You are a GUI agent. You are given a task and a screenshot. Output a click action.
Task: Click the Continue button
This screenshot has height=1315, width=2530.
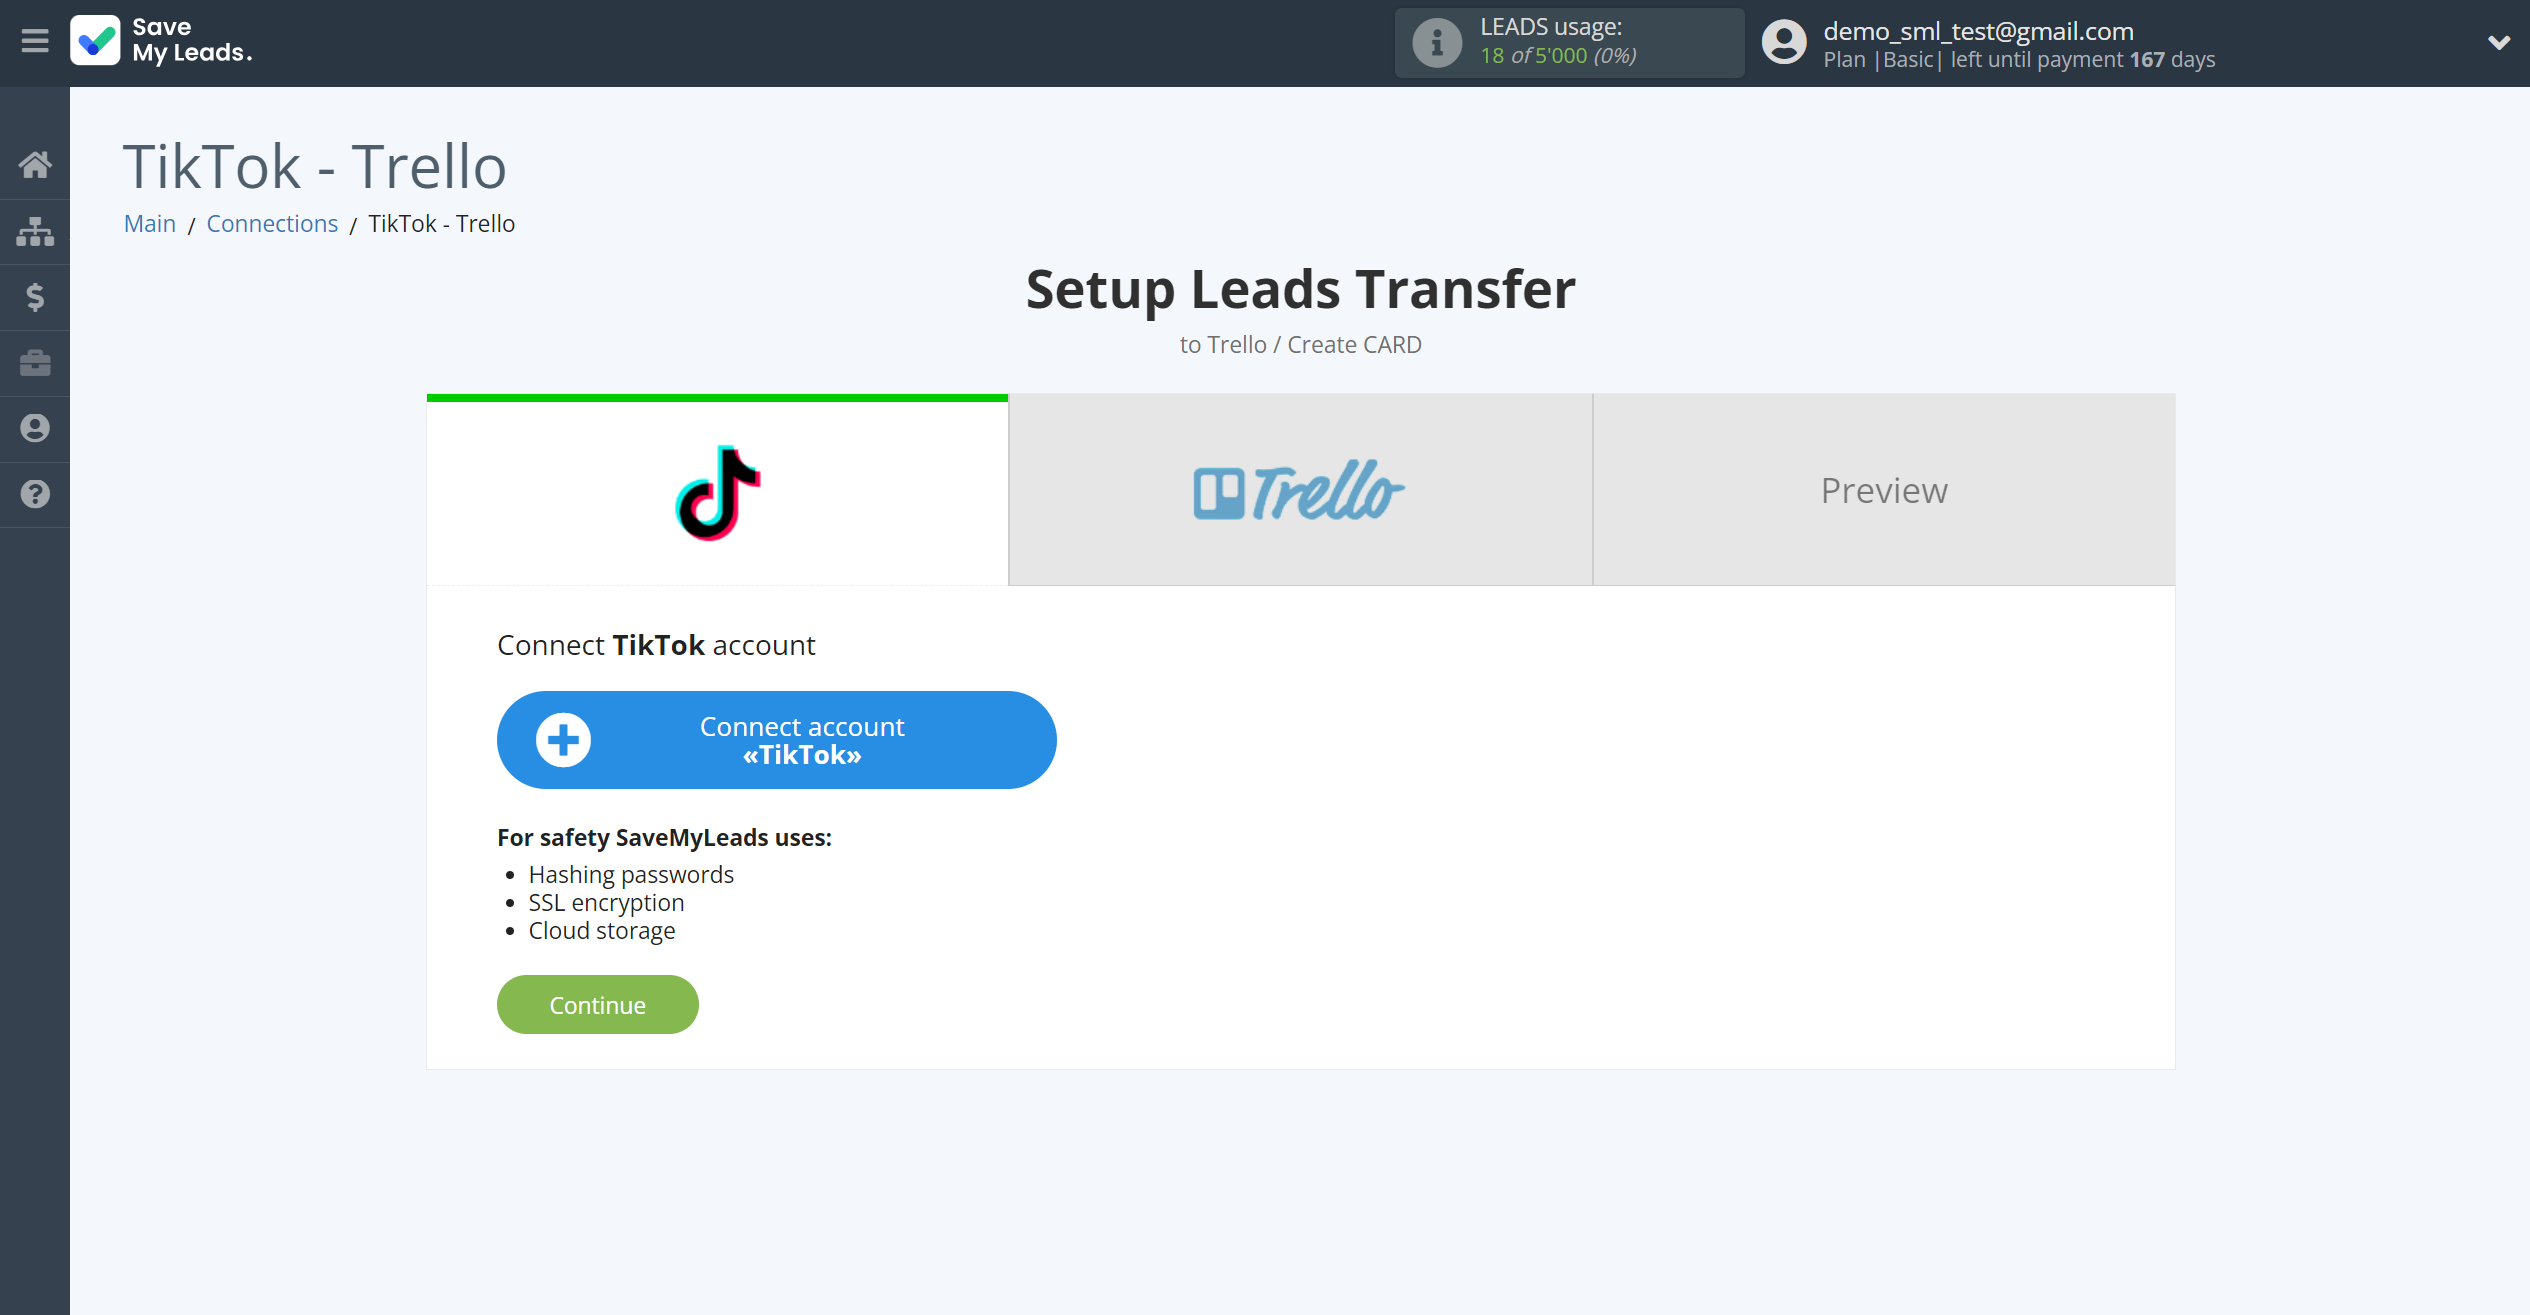pos(599,1005)
